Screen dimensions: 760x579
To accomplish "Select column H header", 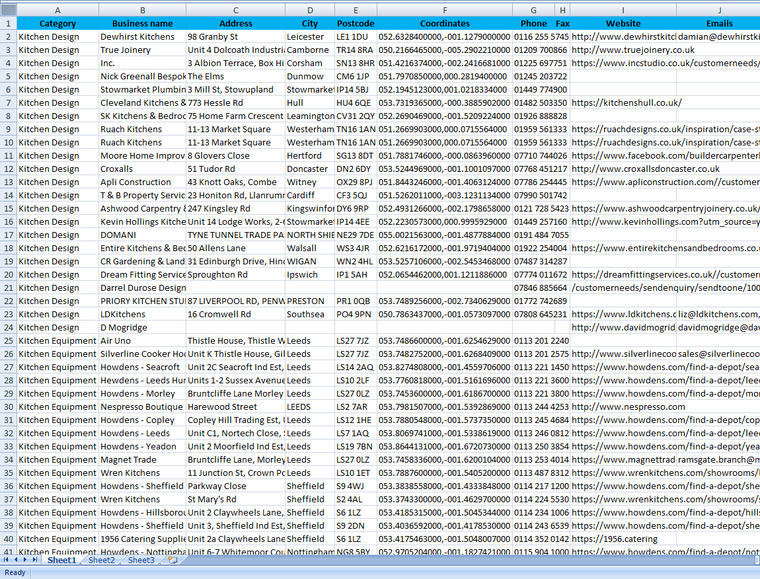I will (x=562, y=10).
